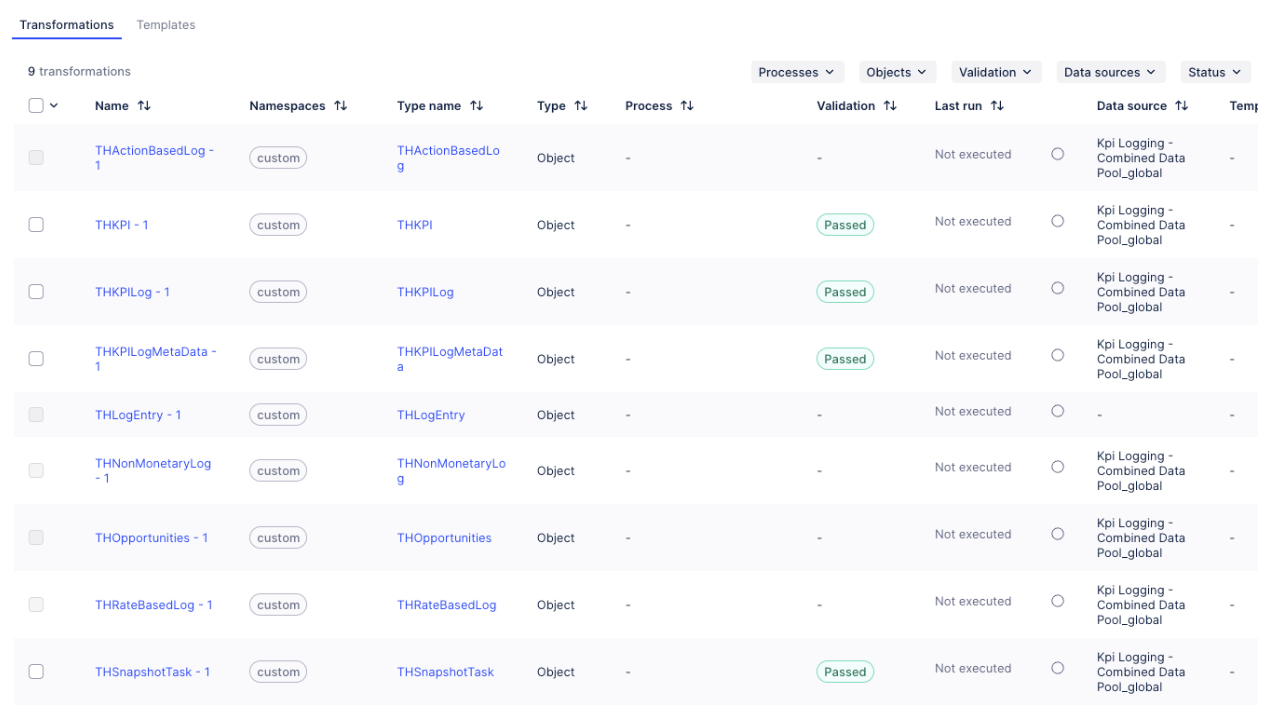Switch to the Templates tab
The height and width of the screenshot is (720, 1270).
(x=166, y=25)
